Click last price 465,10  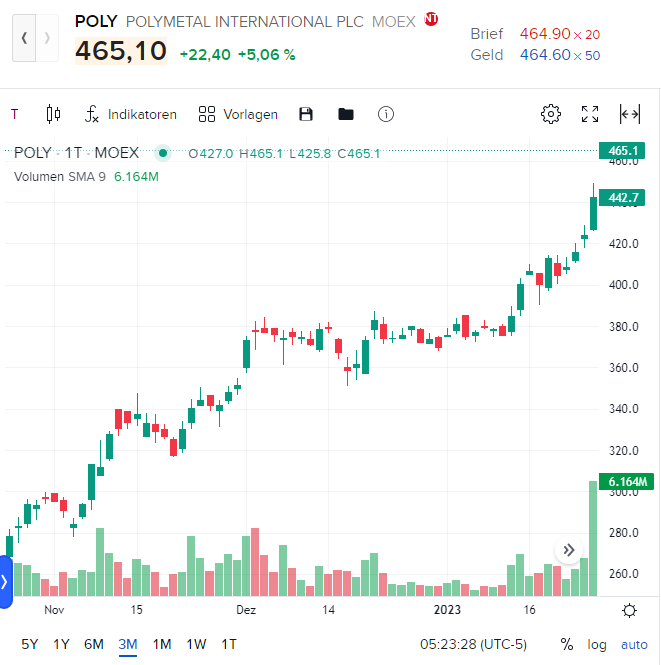click(121, 51)
